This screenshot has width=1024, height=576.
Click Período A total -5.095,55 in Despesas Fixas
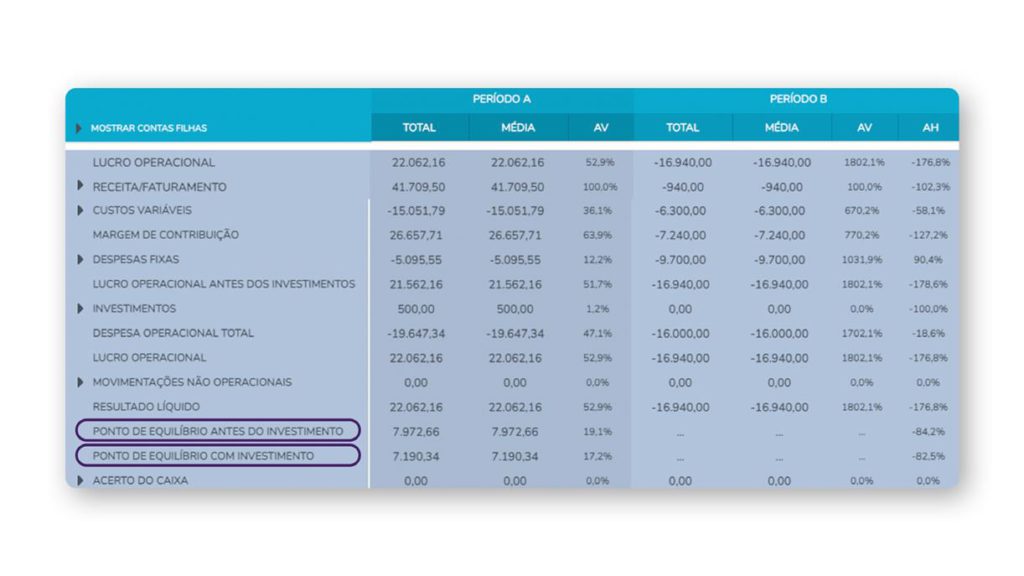click(x=416, y=260)
